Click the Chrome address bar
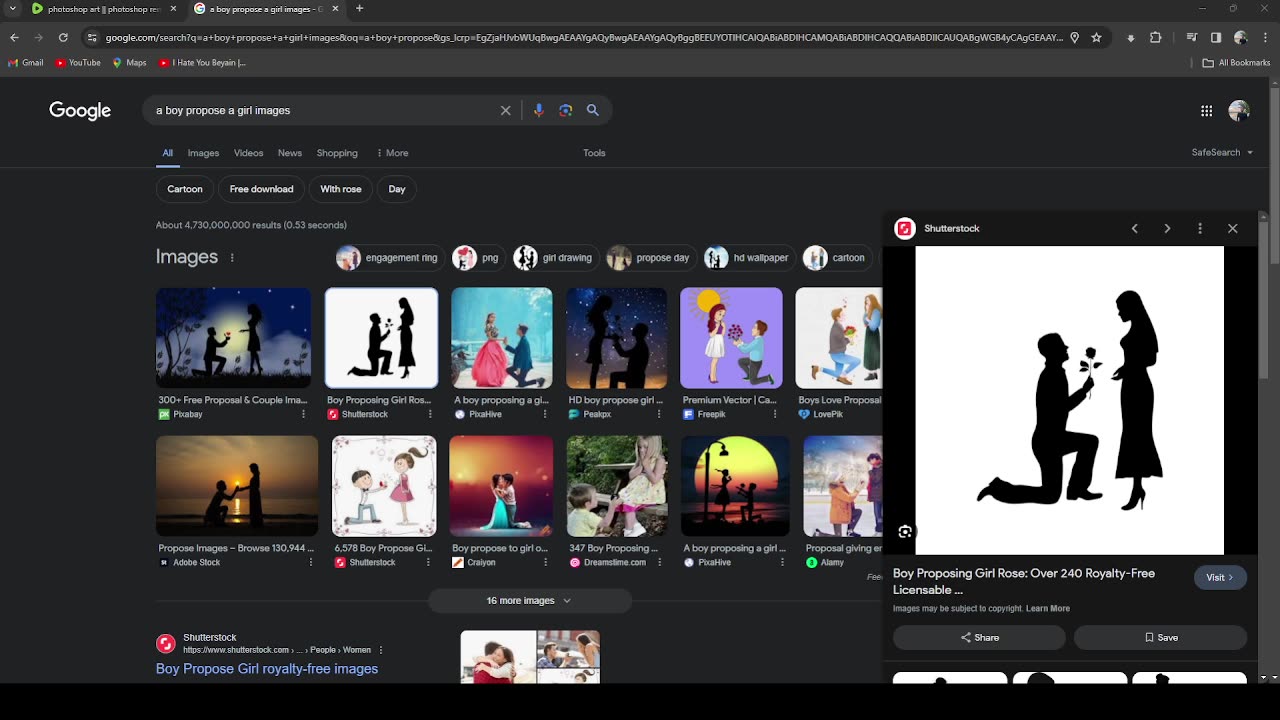 (x=583, y=38)
